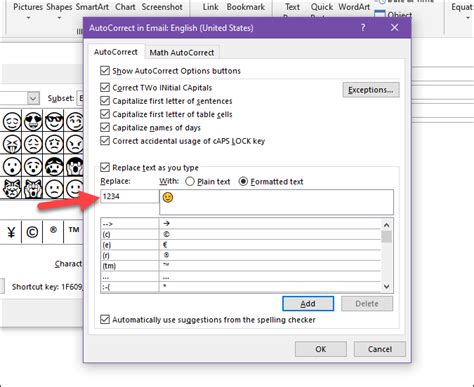Insert a Chart from the ribbon
Viewport: 474px width, 387px height.
[x=125, y=7]
